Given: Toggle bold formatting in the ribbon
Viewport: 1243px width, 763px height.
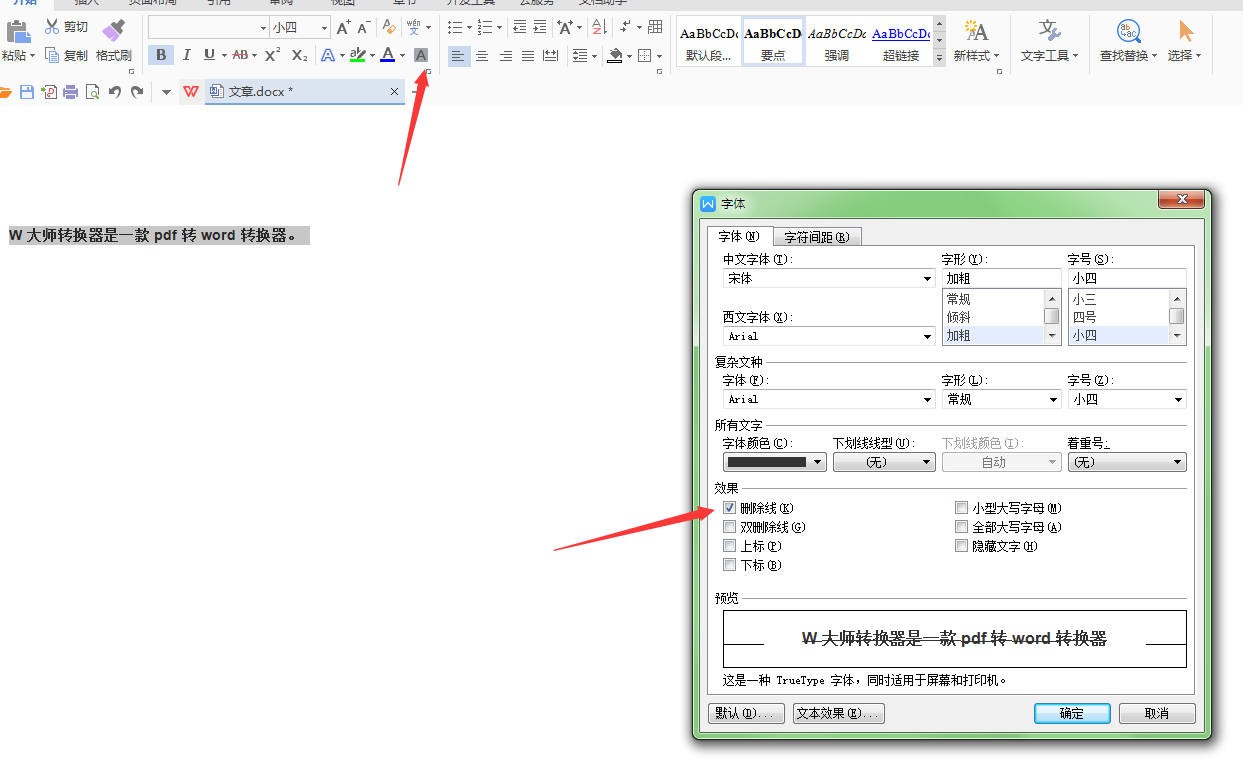Looking at the screenshot, I should (159, 55).
